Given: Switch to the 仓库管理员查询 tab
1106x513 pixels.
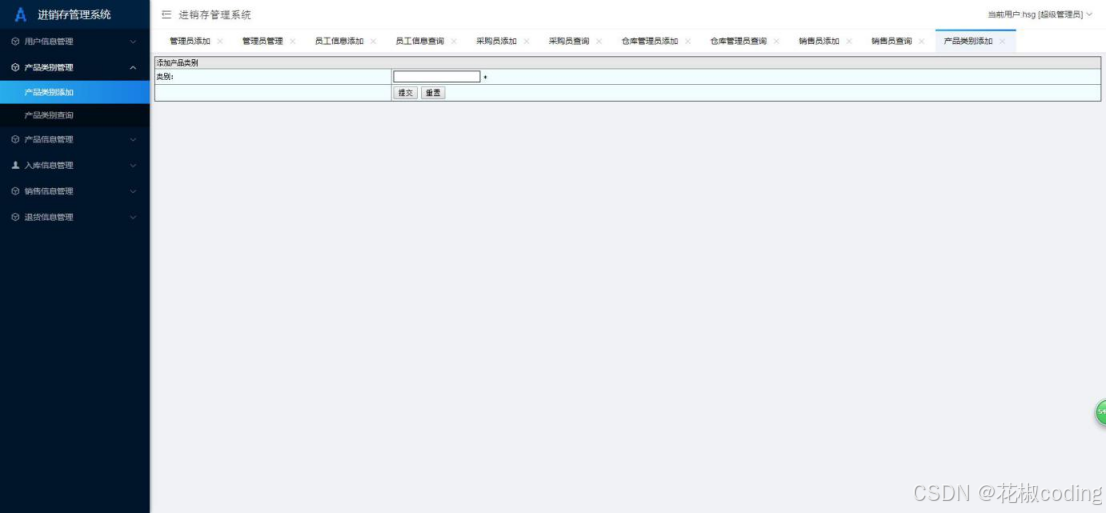Looking at the screenshot, I should point(739,41).
